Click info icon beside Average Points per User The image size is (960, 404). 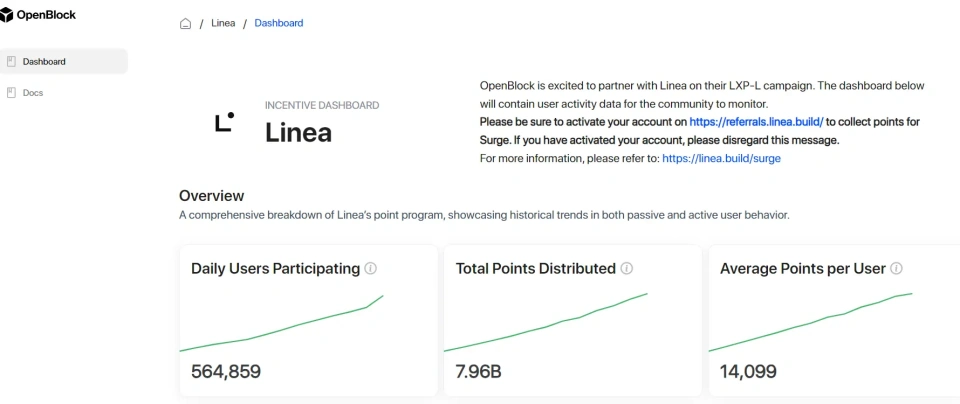[897, 269]
